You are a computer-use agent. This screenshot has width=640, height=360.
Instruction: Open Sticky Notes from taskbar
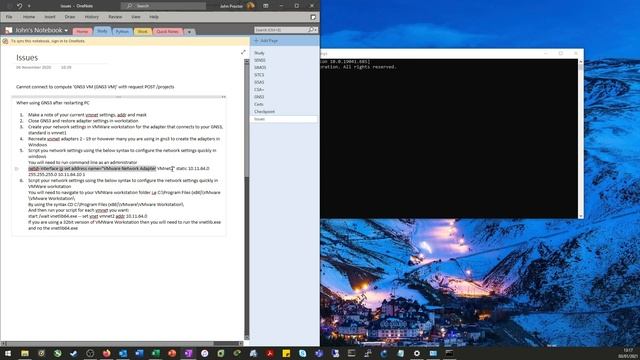[x=286, y=353]
